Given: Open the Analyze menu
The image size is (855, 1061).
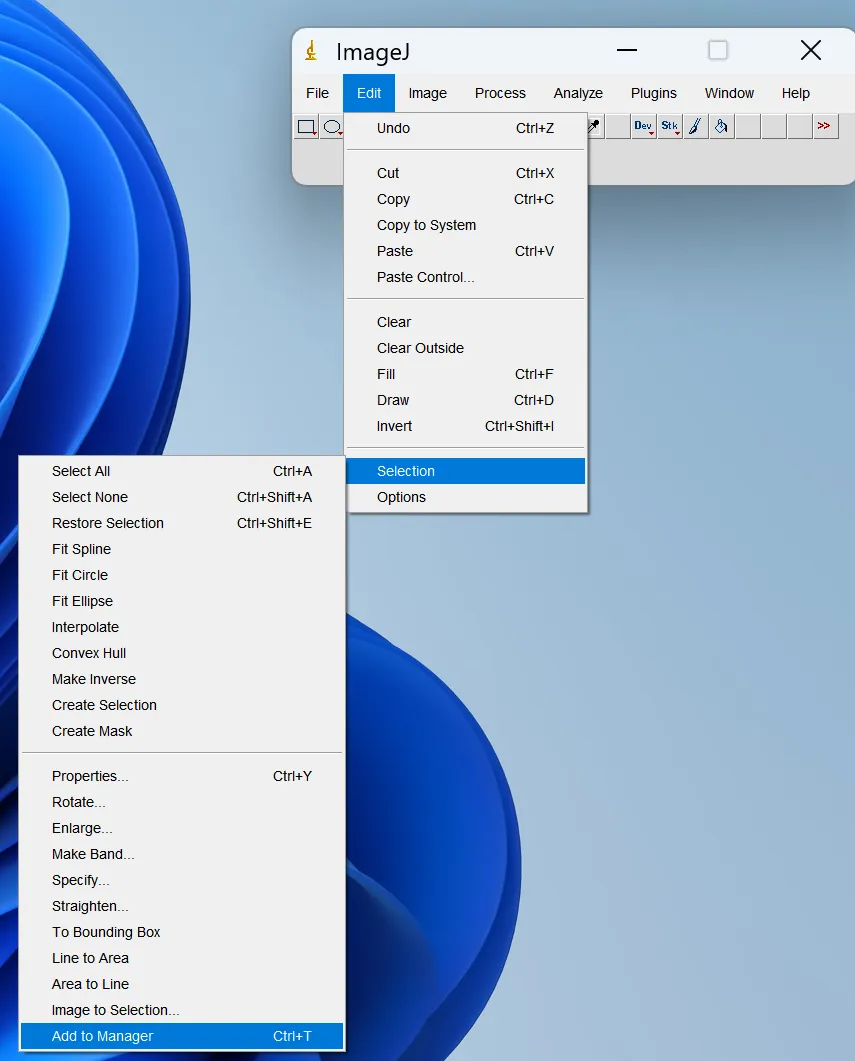Looking at the screenshot, I should coord(578,93).
